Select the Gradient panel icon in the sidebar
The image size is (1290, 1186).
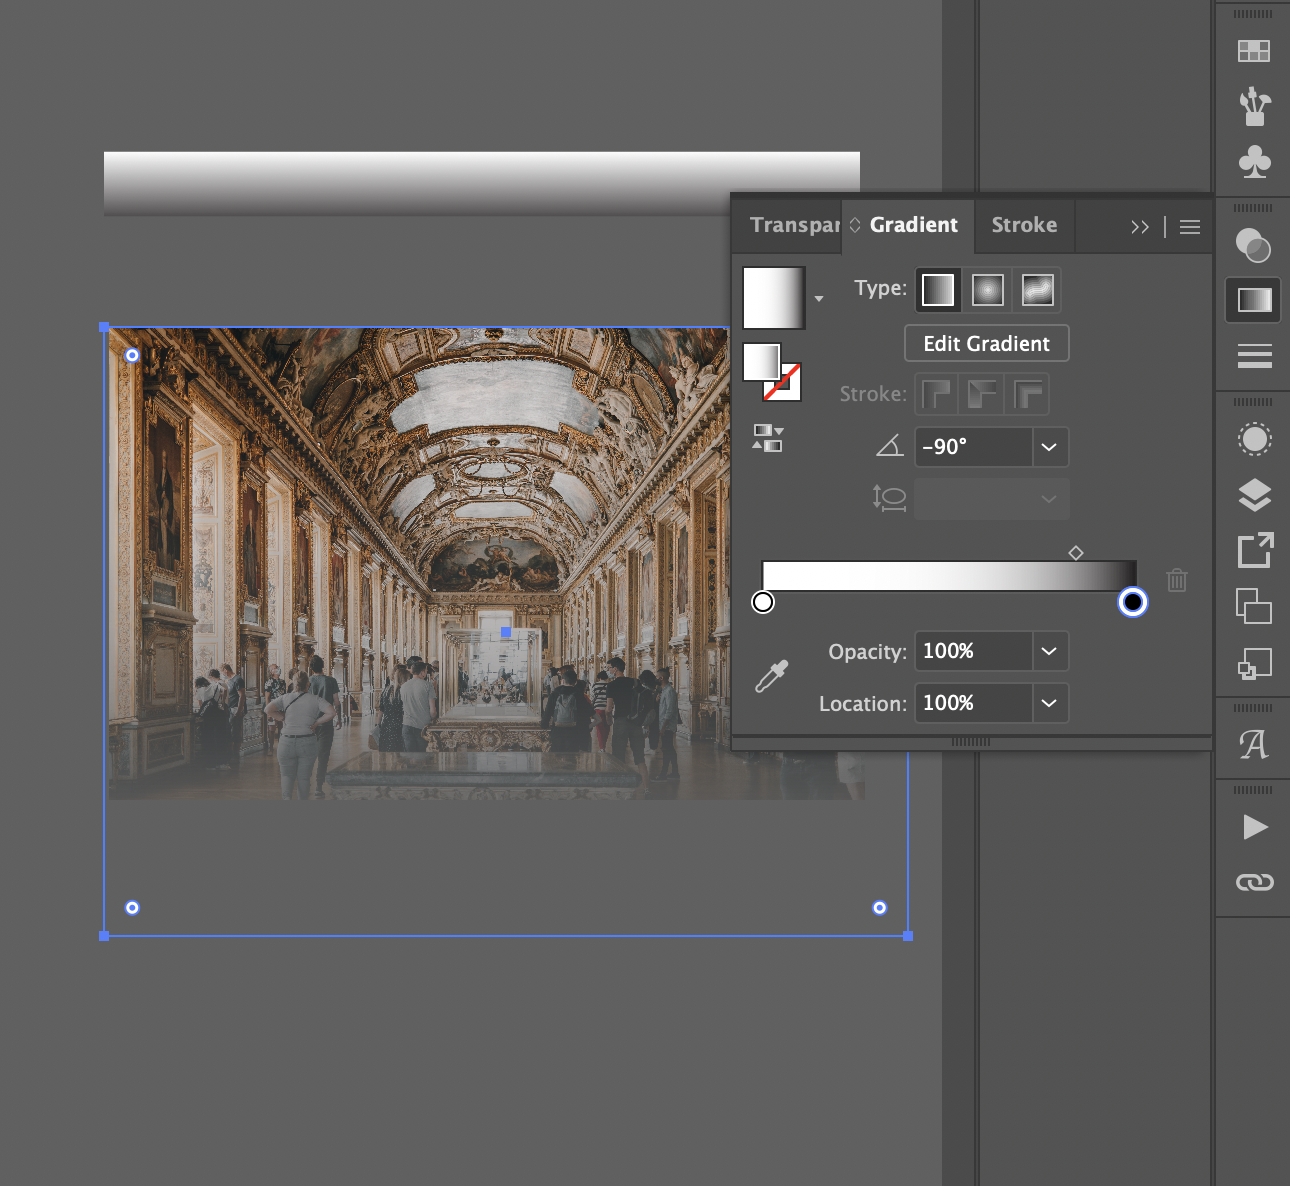[1253, 299]
